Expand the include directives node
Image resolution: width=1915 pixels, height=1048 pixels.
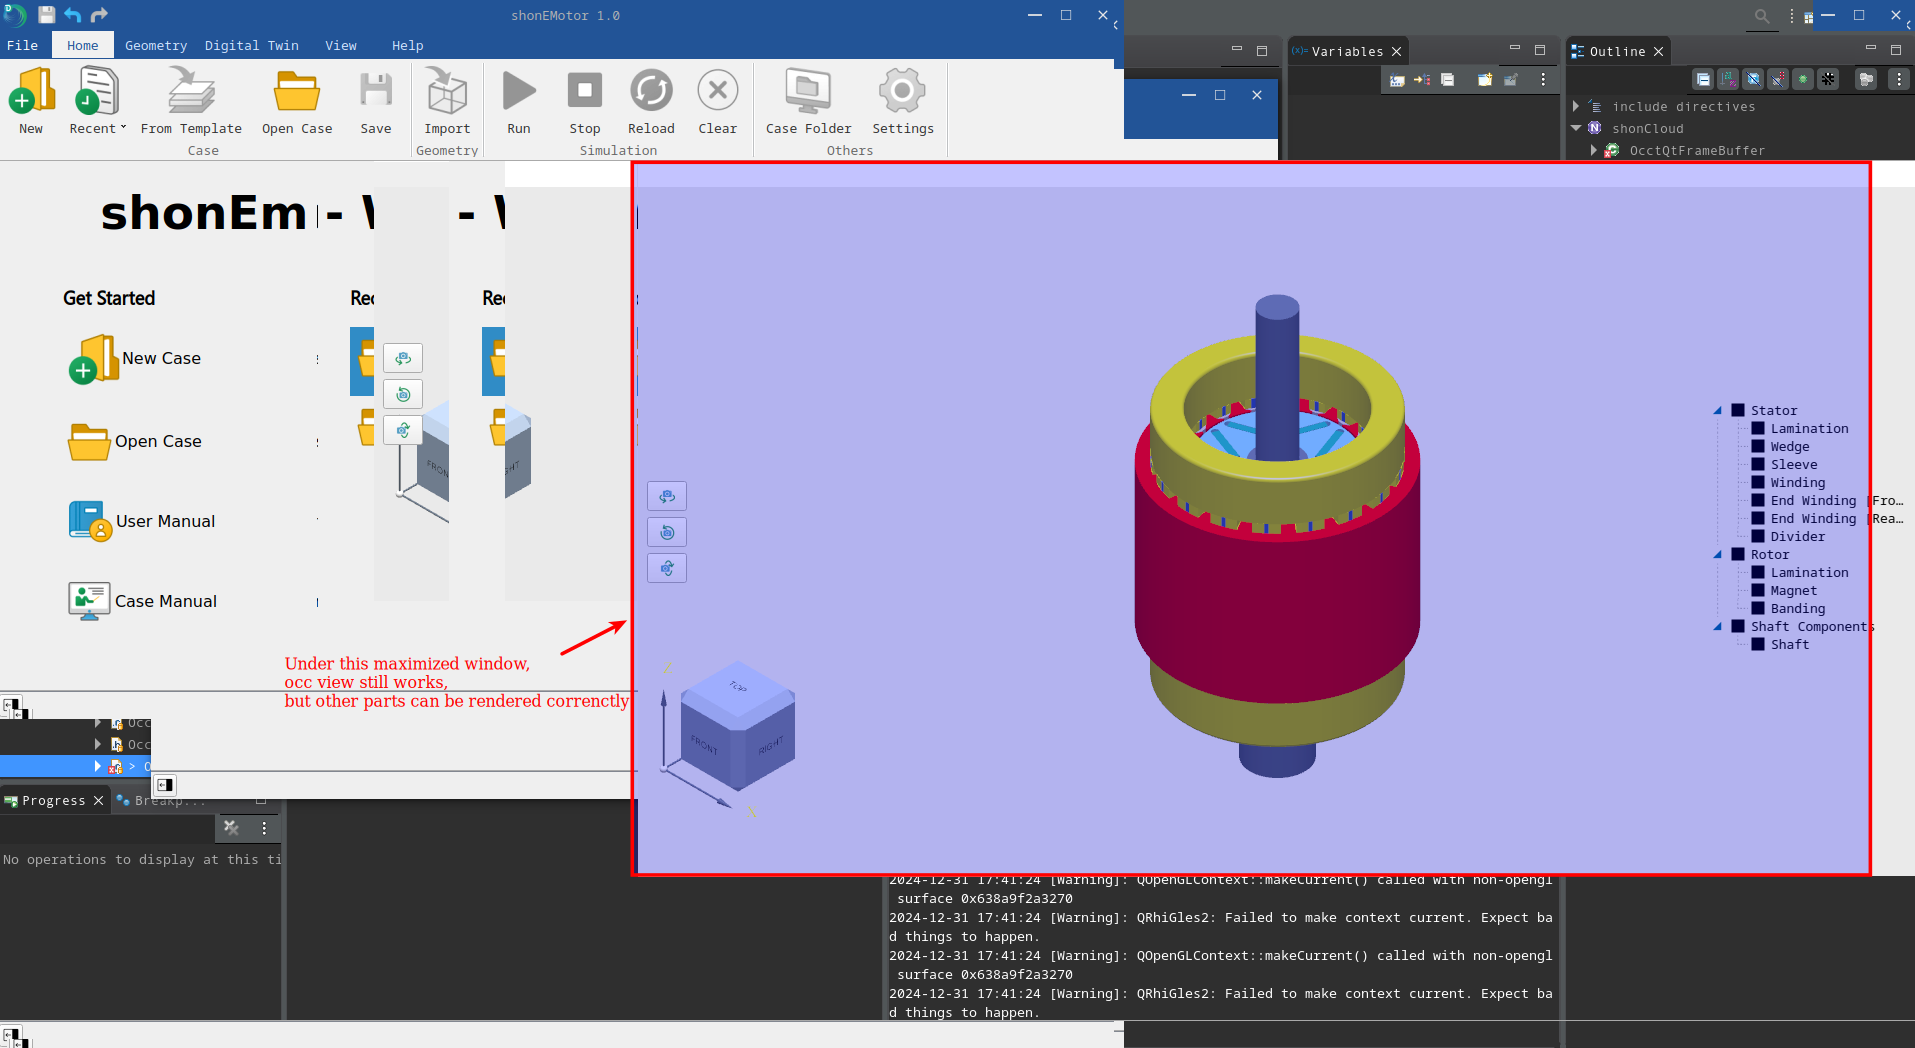[1577, 106]
